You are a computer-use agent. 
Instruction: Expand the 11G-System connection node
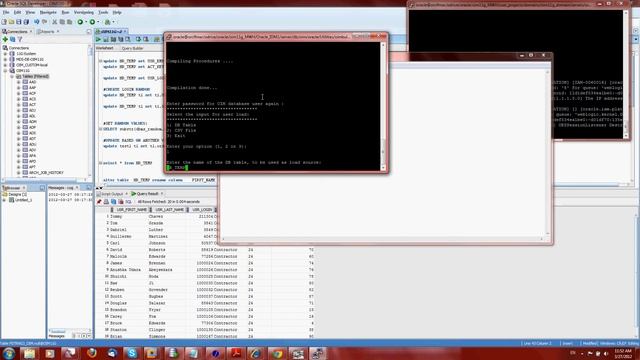6,53
